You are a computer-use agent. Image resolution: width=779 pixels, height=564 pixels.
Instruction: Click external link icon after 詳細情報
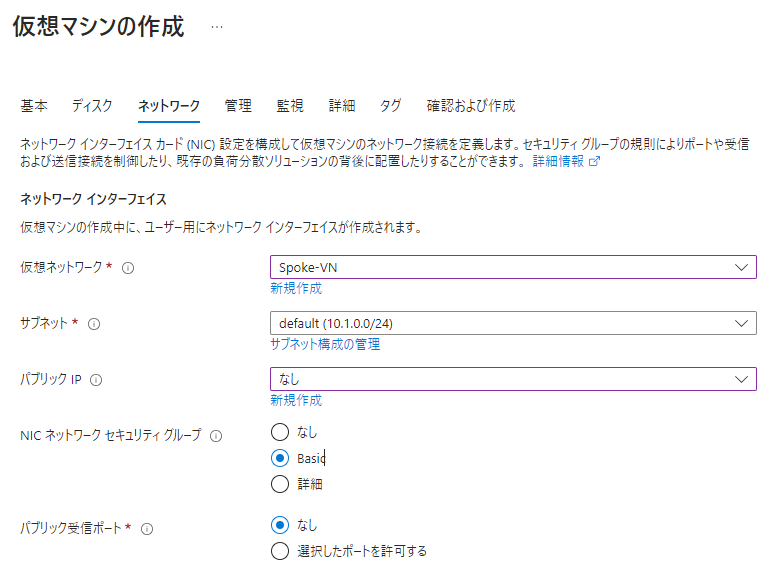pyautogui.click(x=594, y=161)
